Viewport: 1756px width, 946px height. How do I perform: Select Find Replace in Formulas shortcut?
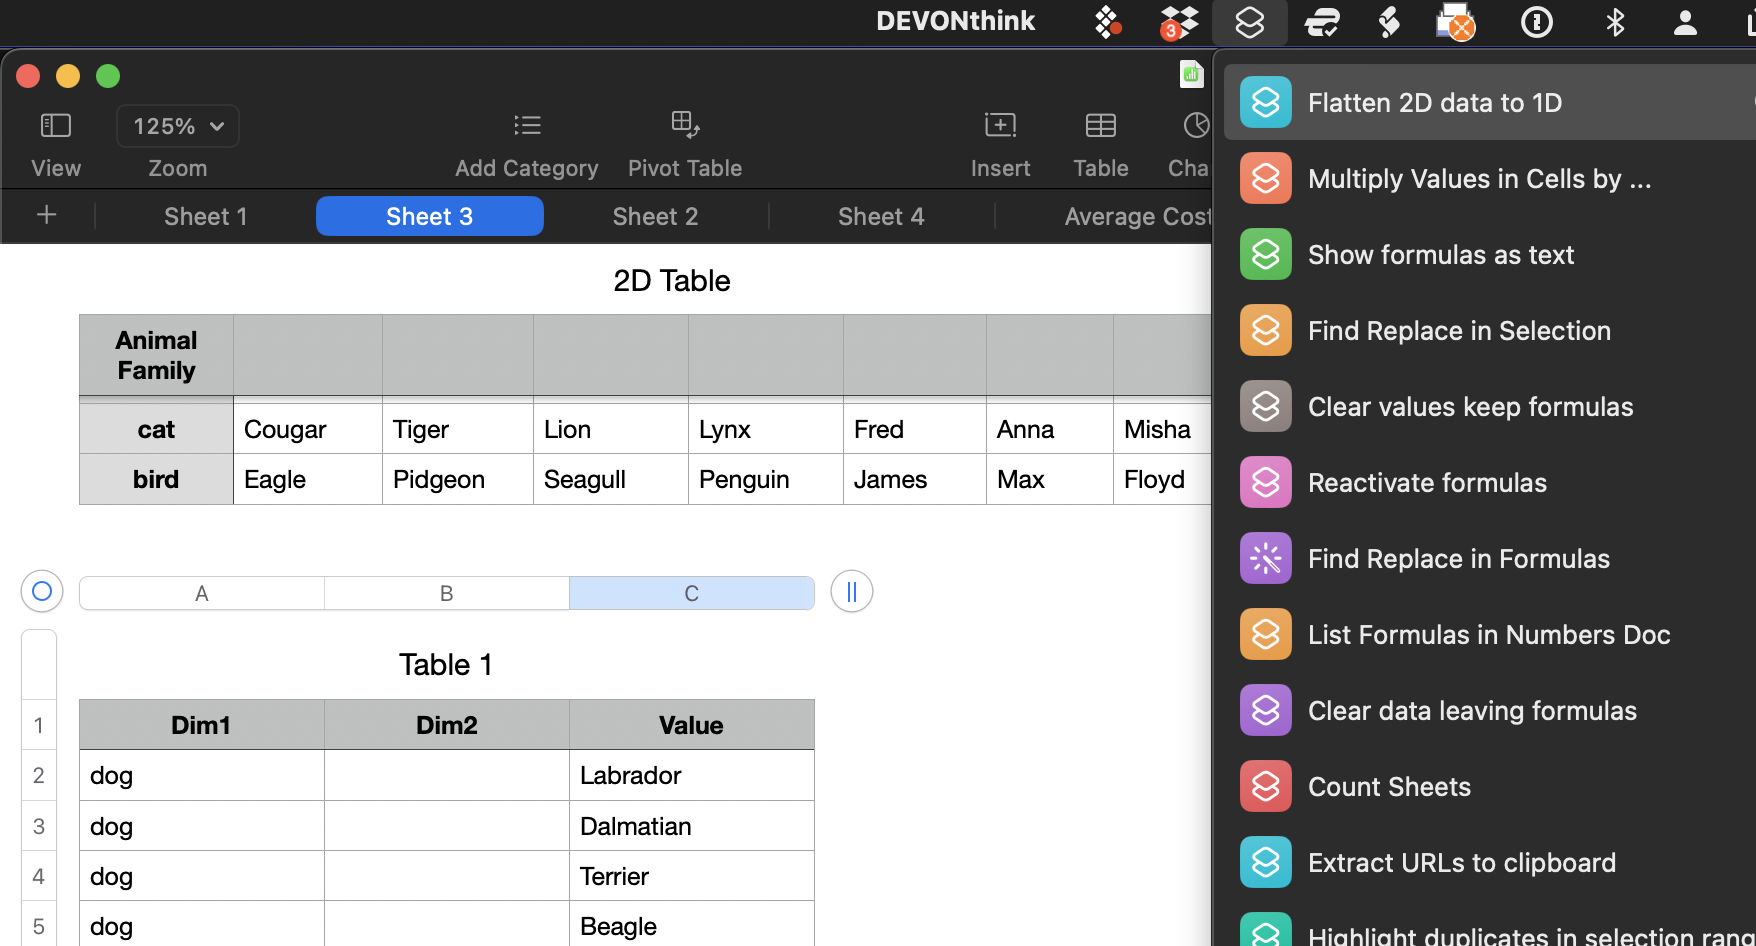pyautogui.click(x=1458, y=559)
